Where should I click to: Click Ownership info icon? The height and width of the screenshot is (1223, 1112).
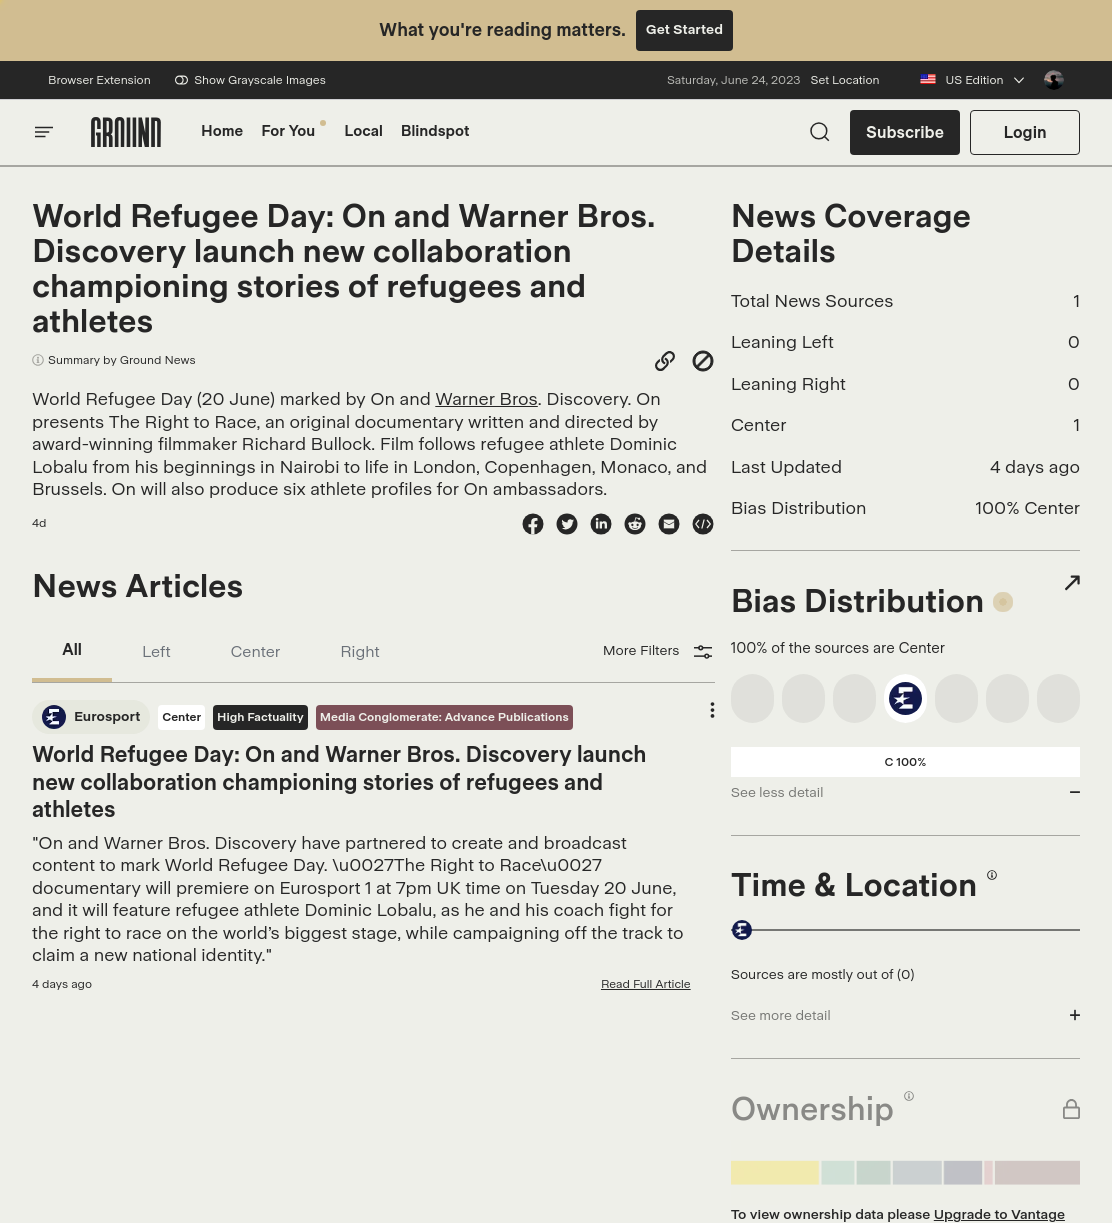[x=909, y=1096]
